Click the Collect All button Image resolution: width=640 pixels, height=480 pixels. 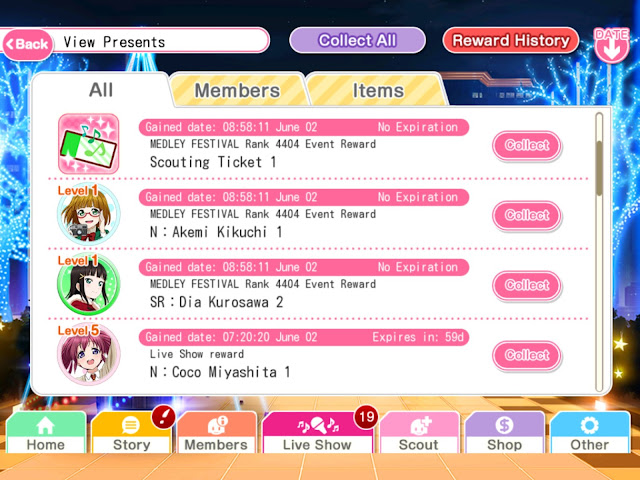pyautogui.click(x=357, y=40)
